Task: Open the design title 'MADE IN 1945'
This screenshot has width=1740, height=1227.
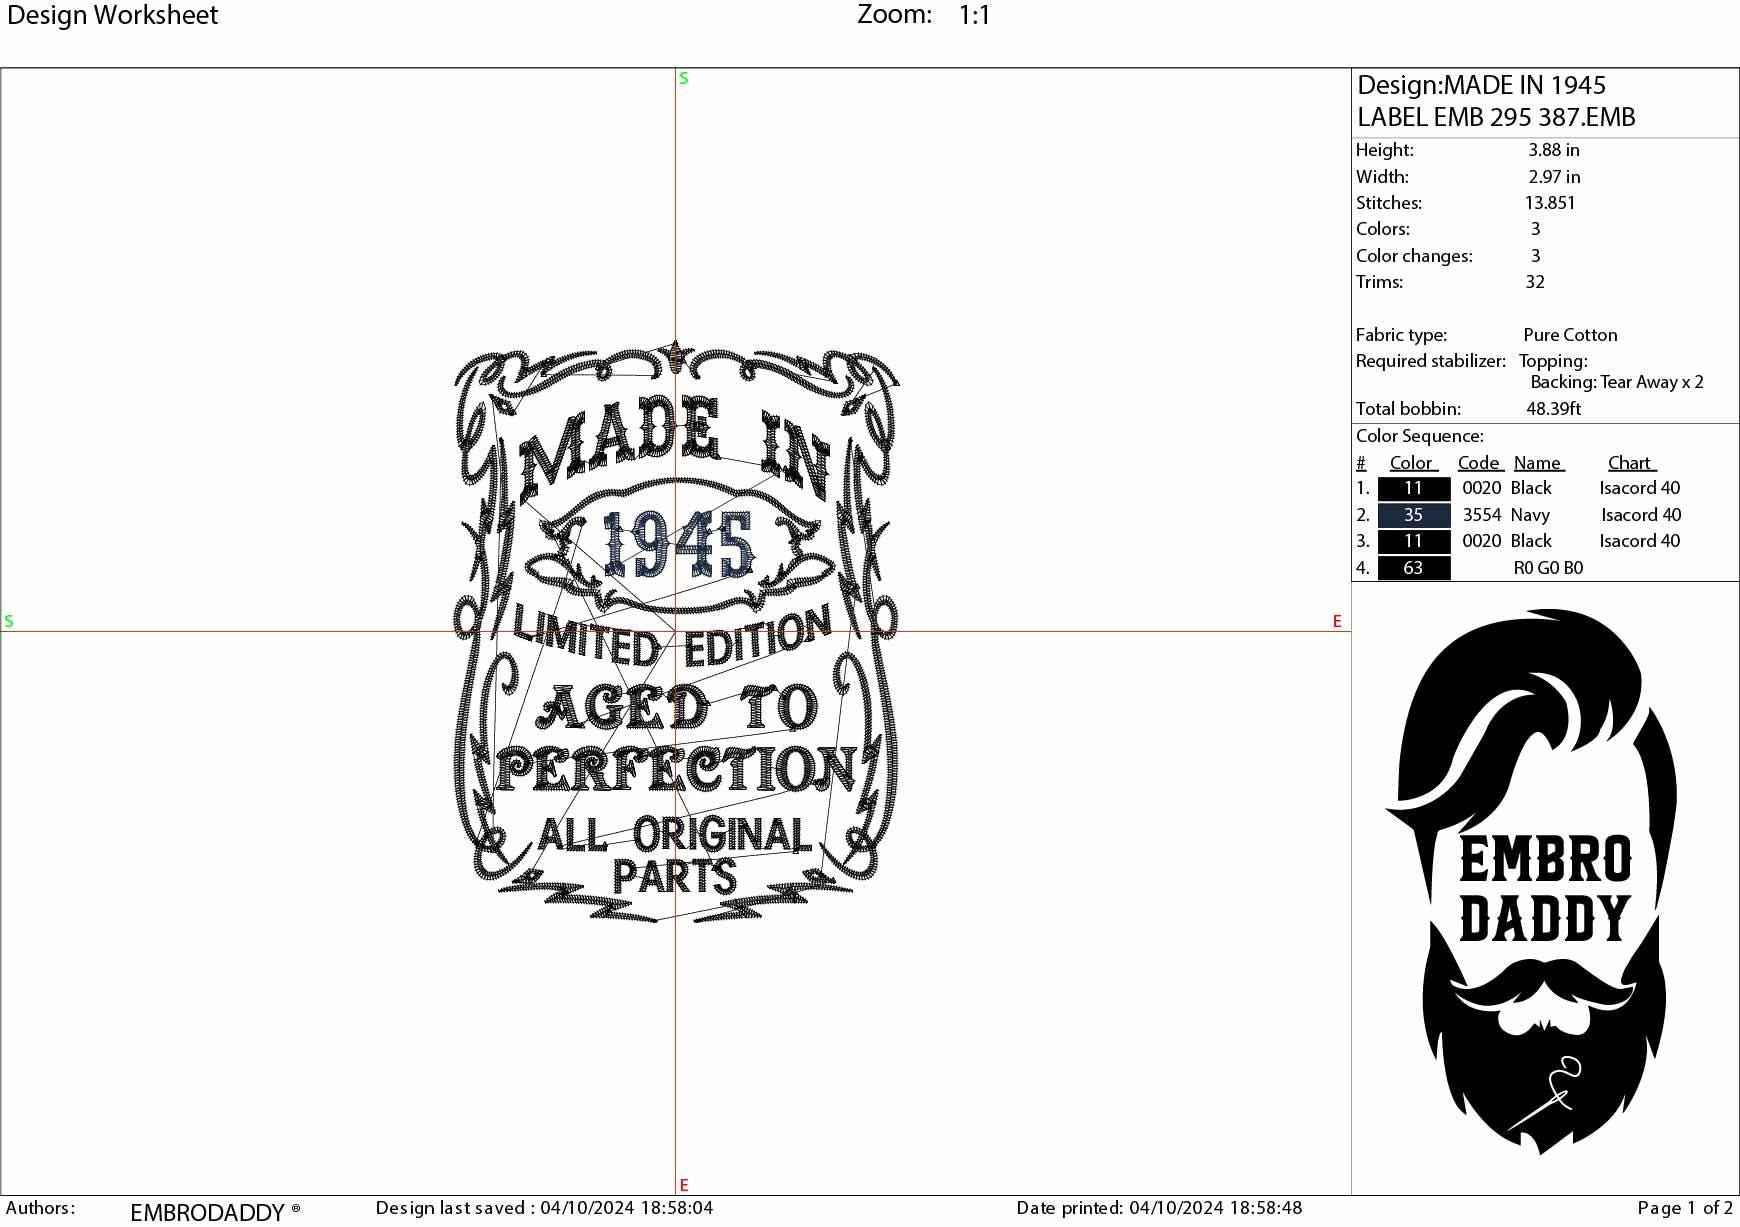Action: coord(1483,86)
